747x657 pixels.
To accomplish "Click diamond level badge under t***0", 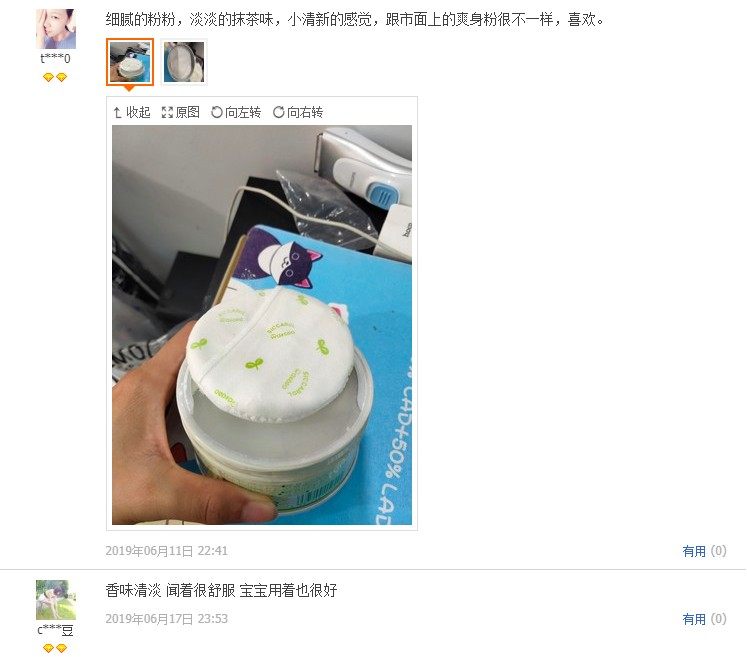I will pos(55,77).
